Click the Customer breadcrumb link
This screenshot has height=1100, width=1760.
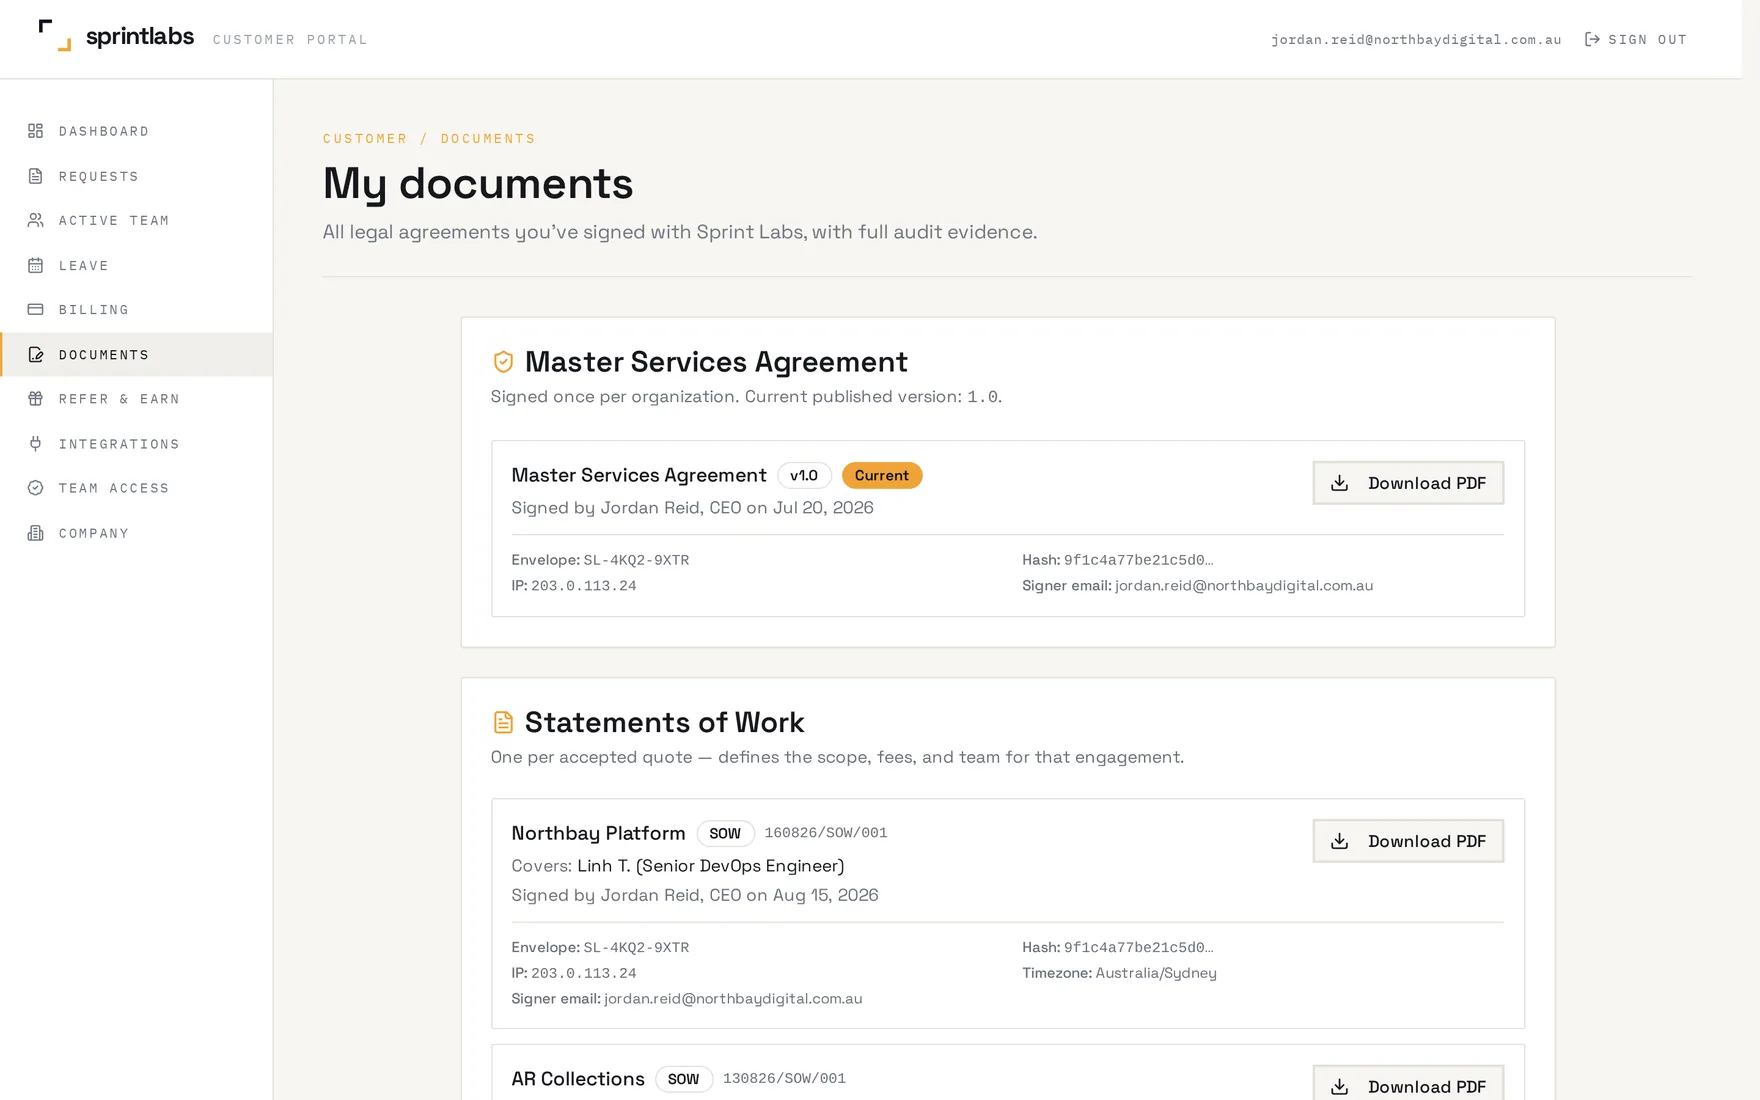coord(365,138)
